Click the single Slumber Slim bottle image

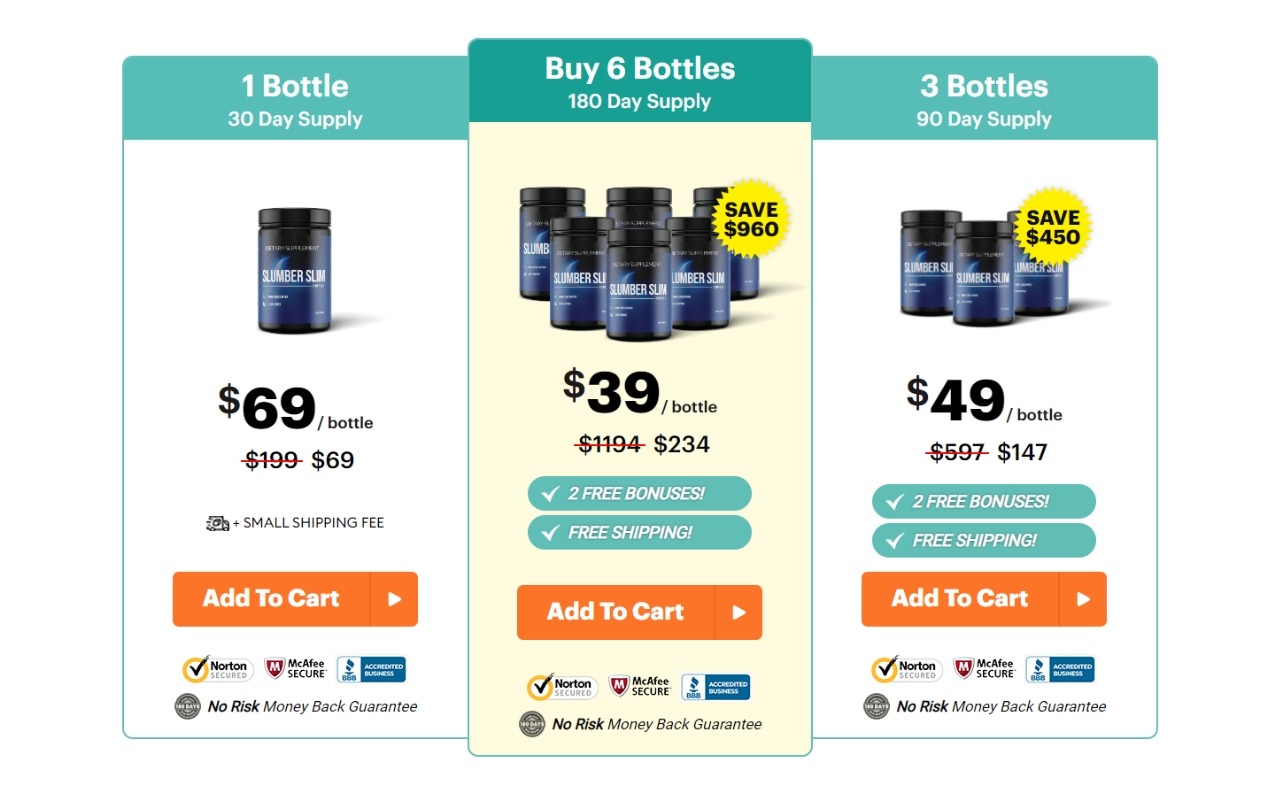296,270
